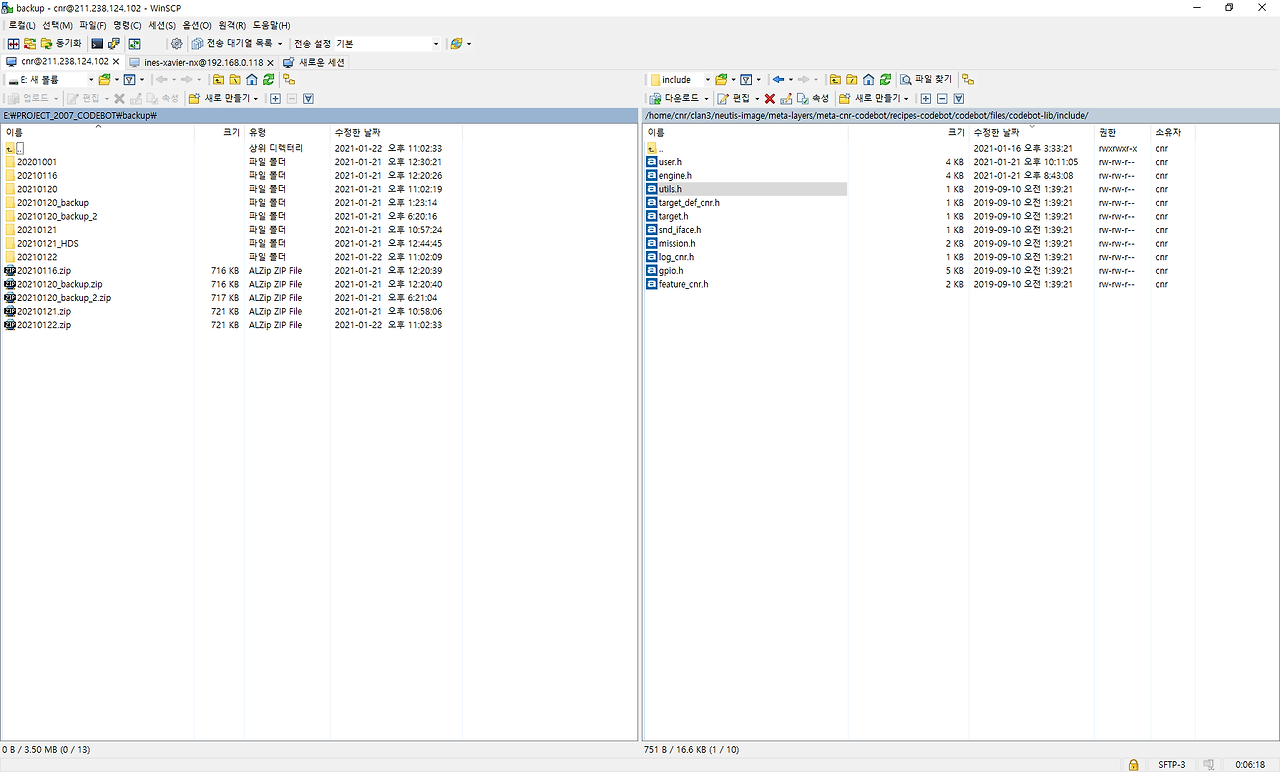
Task: Open the 파일(F) menu
Action: point(93,25)
